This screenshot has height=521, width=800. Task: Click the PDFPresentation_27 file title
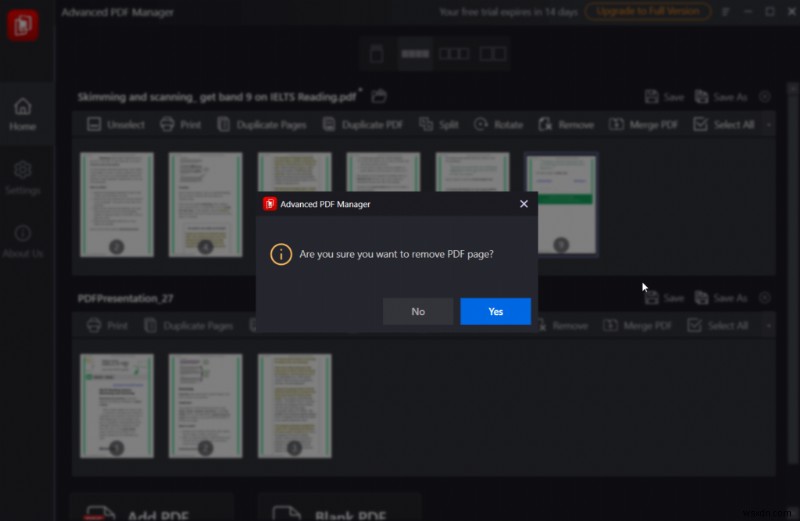[126, 298]
